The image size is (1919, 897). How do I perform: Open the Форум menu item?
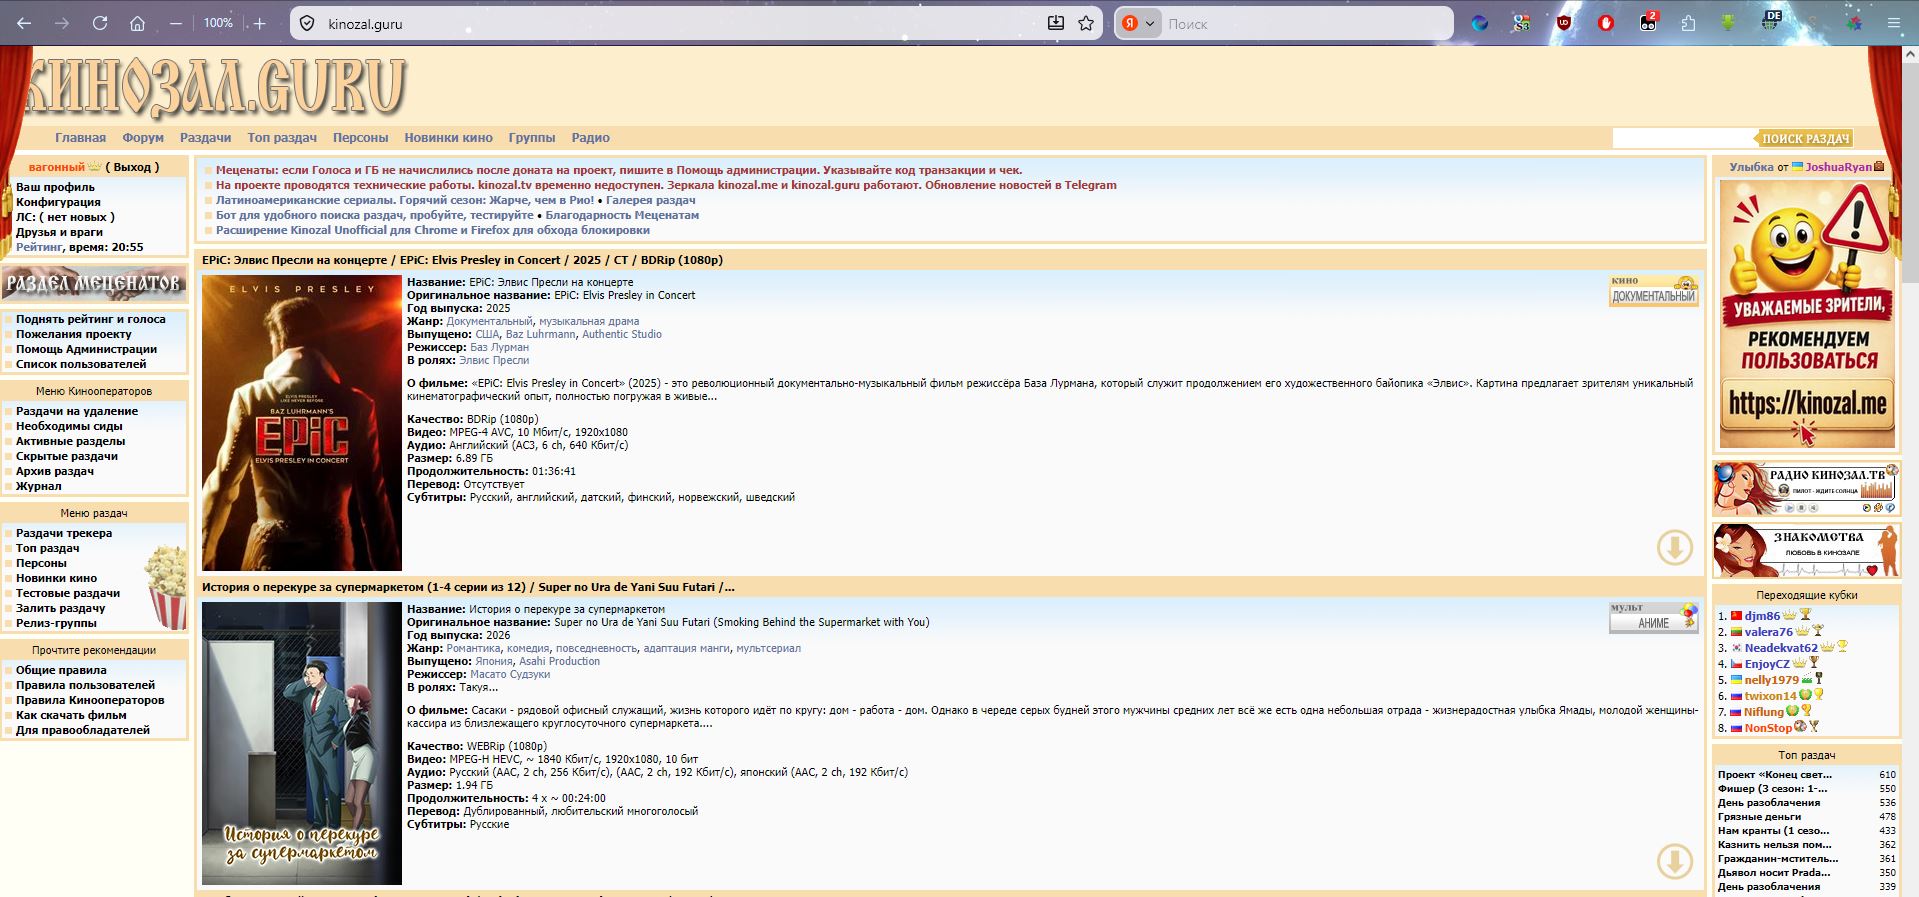[x=143, y=138]
